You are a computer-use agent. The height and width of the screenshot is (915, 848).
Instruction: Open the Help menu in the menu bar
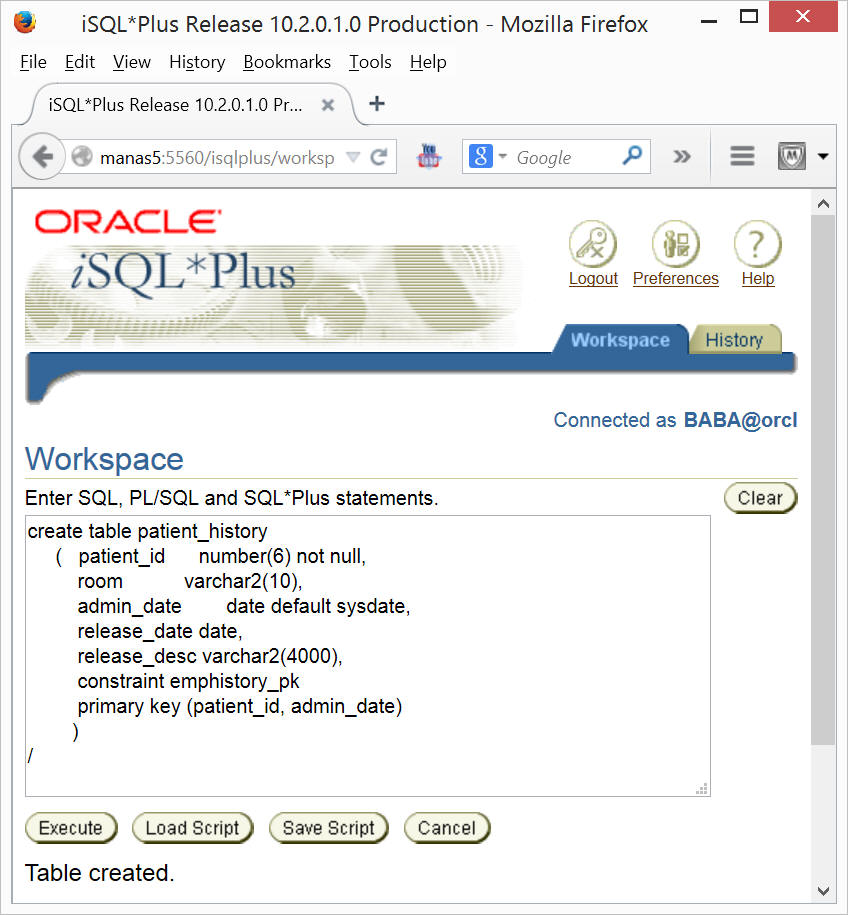(428, 62)
